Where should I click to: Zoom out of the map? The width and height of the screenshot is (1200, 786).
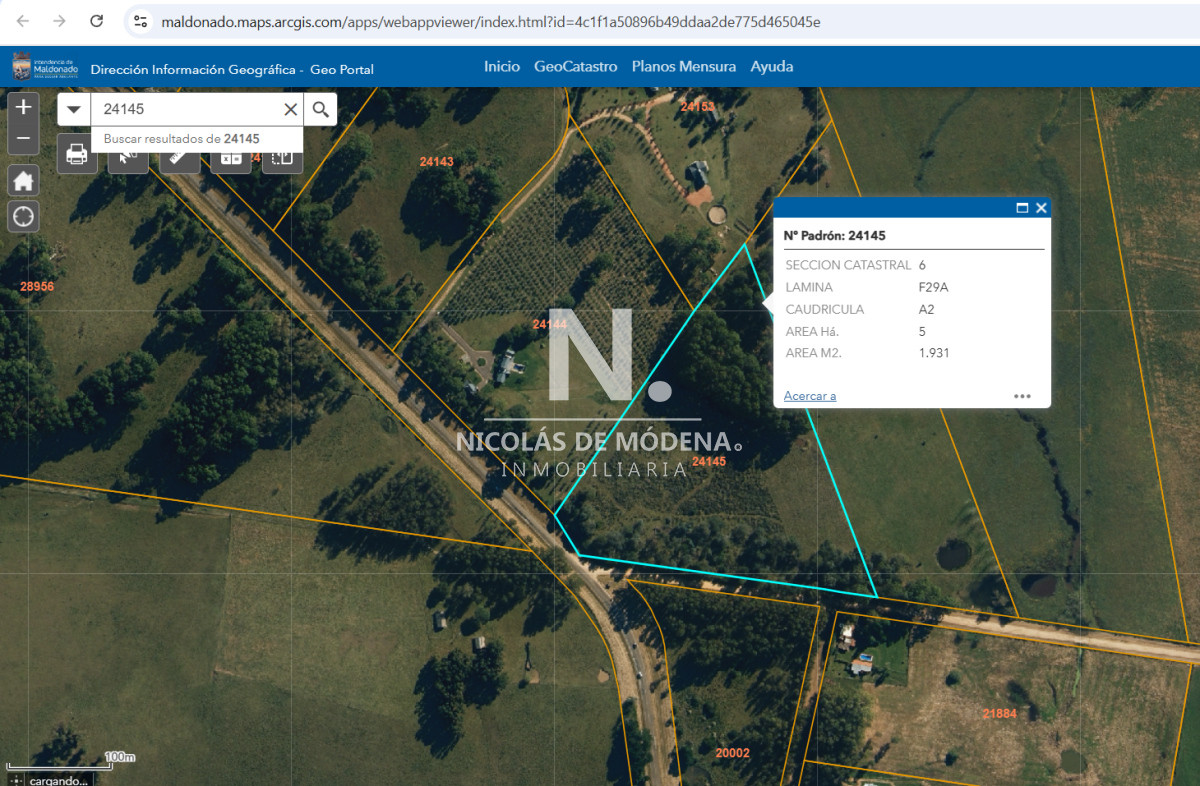pyautogui.click(x=23, y=138)
